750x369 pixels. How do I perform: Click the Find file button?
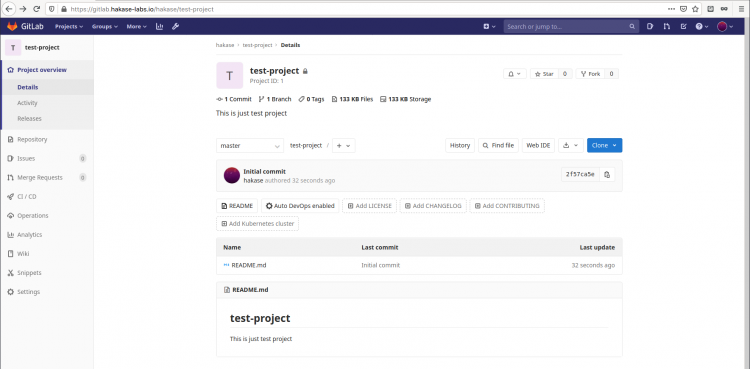[498, 145]
